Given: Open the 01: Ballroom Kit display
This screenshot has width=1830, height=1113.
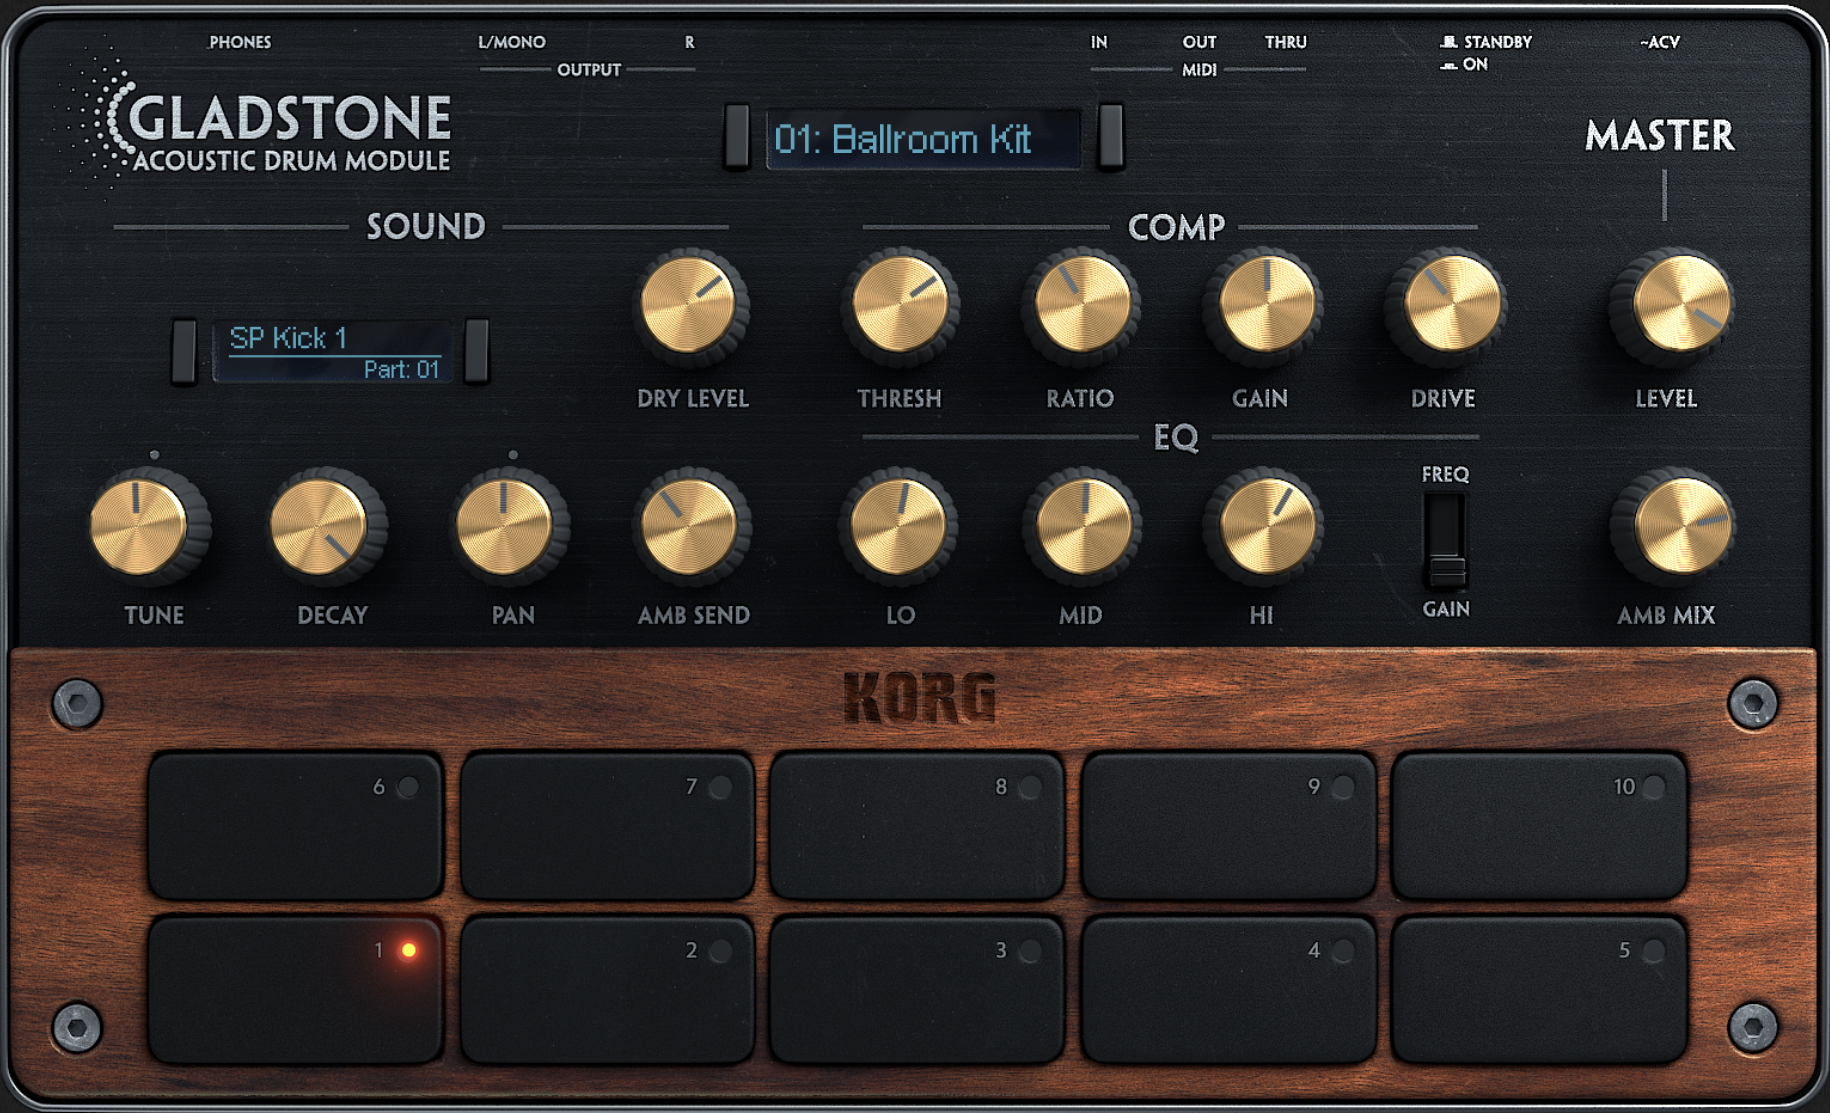Looking at the screenshot, I should (922, 139).
